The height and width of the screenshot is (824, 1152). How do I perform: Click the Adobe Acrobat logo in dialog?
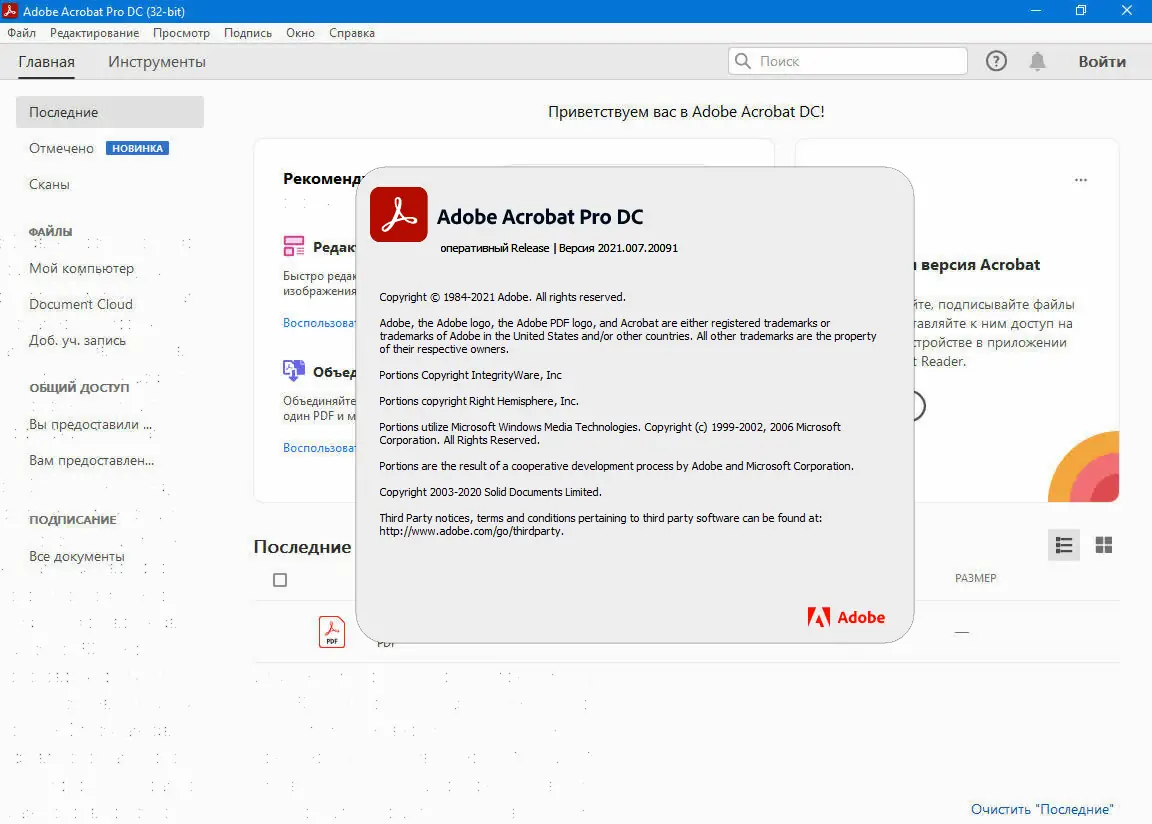(399, 214)
